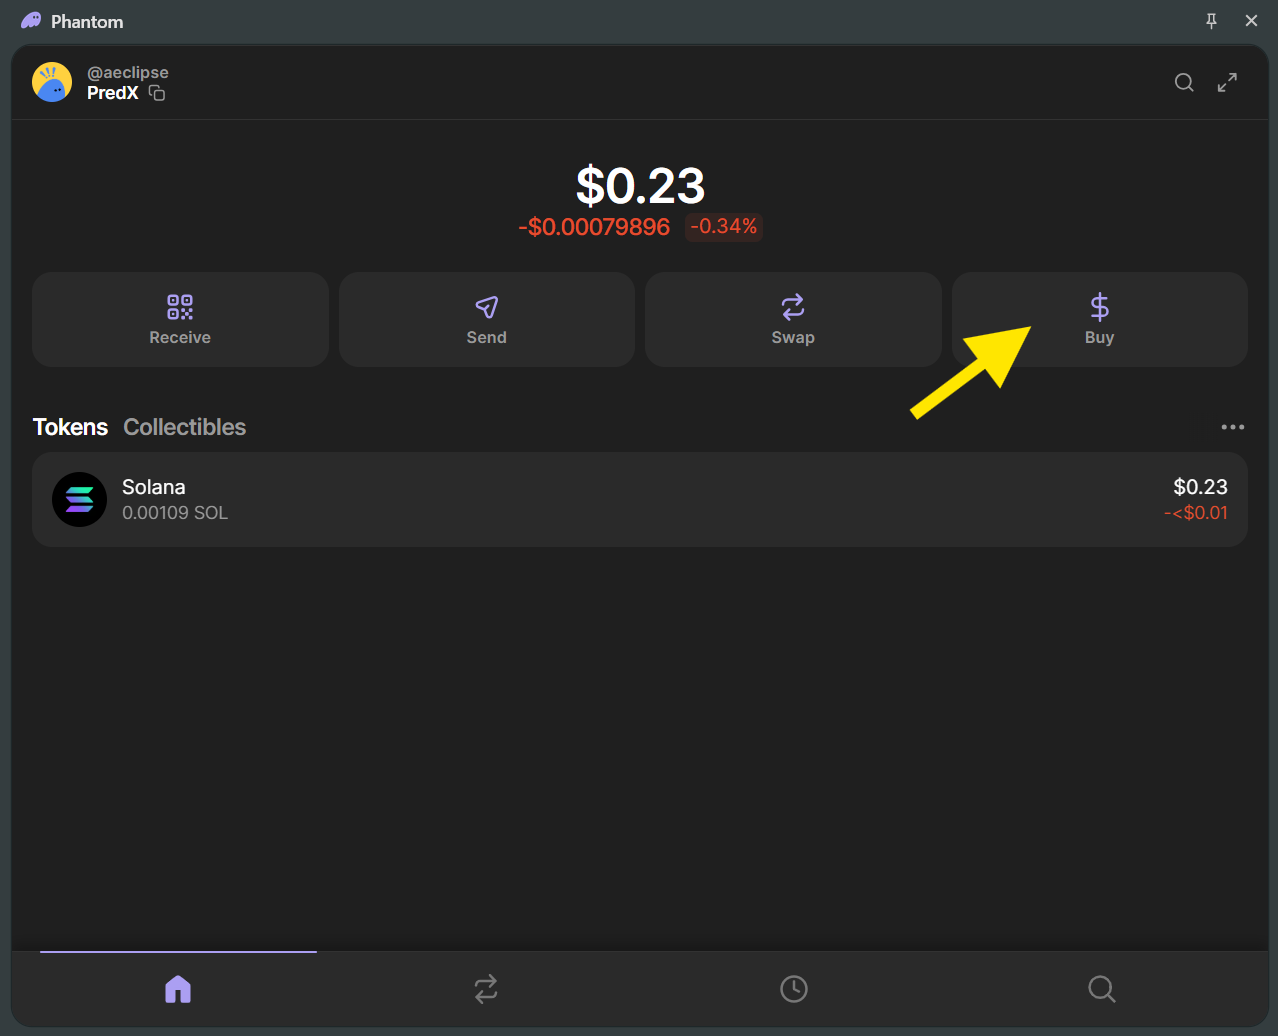The image size is (1278, 1036).
Task: Pin the Phantom panel
Action: [1211, 21]
